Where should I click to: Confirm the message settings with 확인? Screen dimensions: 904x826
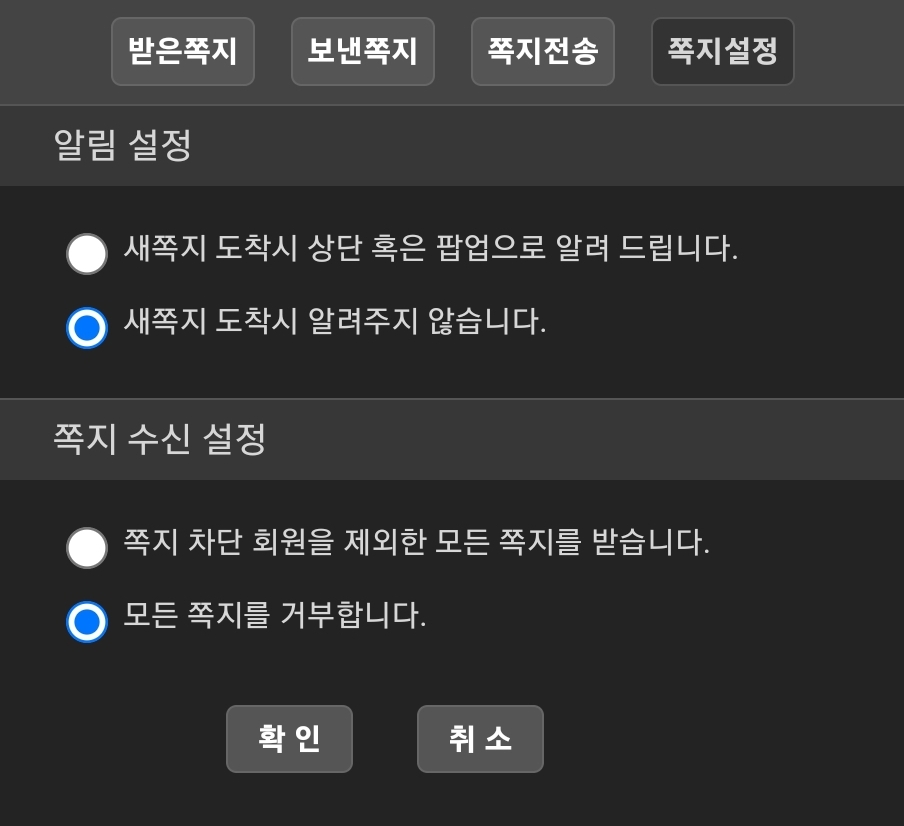(x=289, y=739)
